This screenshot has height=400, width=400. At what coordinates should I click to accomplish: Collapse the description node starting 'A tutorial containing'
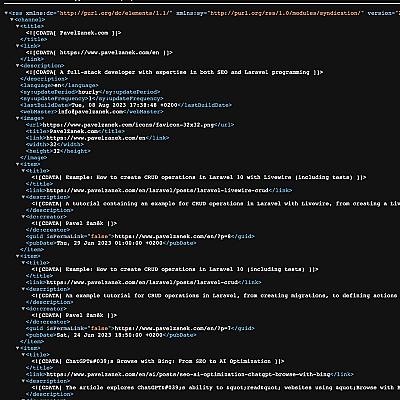click(23, 197)
